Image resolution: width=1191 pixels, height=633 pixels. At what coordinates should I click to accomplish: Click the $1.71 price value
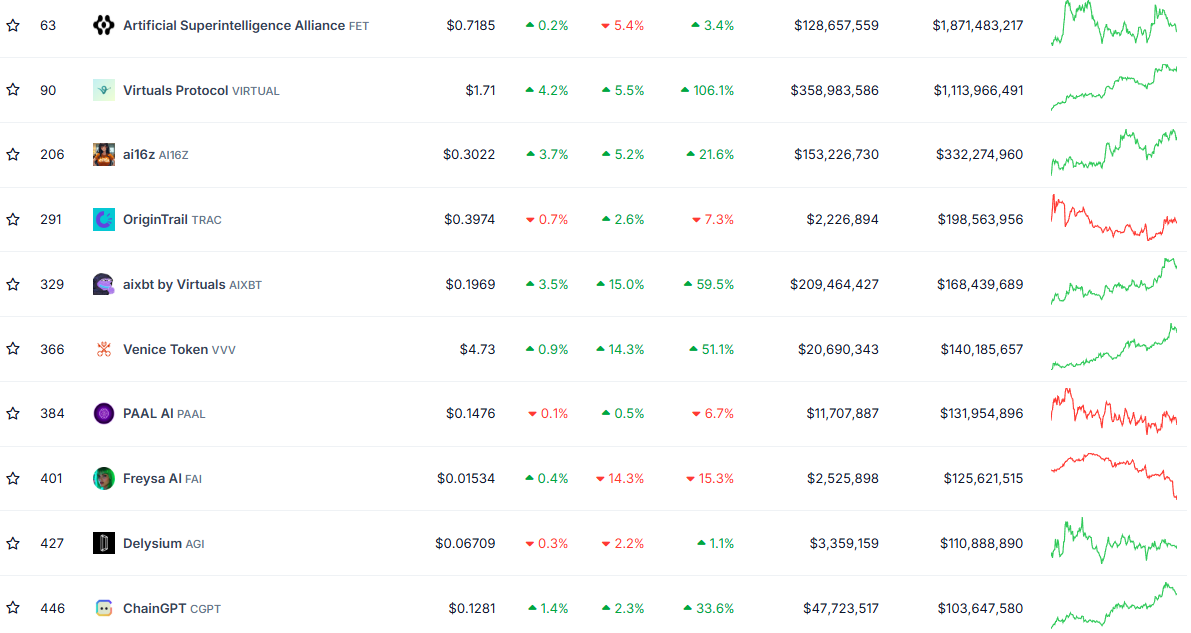(x=480, y=90)
